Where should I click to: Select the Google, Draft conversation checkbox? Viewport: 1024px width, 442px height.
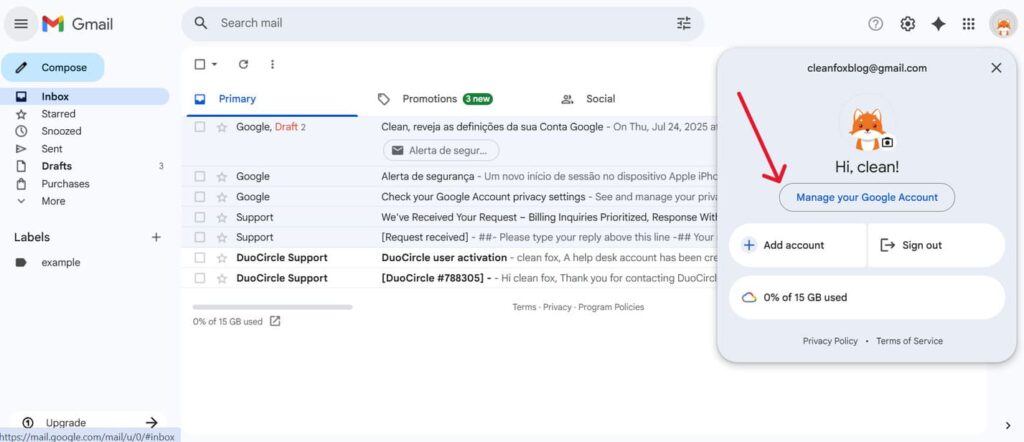click(200, 127)
